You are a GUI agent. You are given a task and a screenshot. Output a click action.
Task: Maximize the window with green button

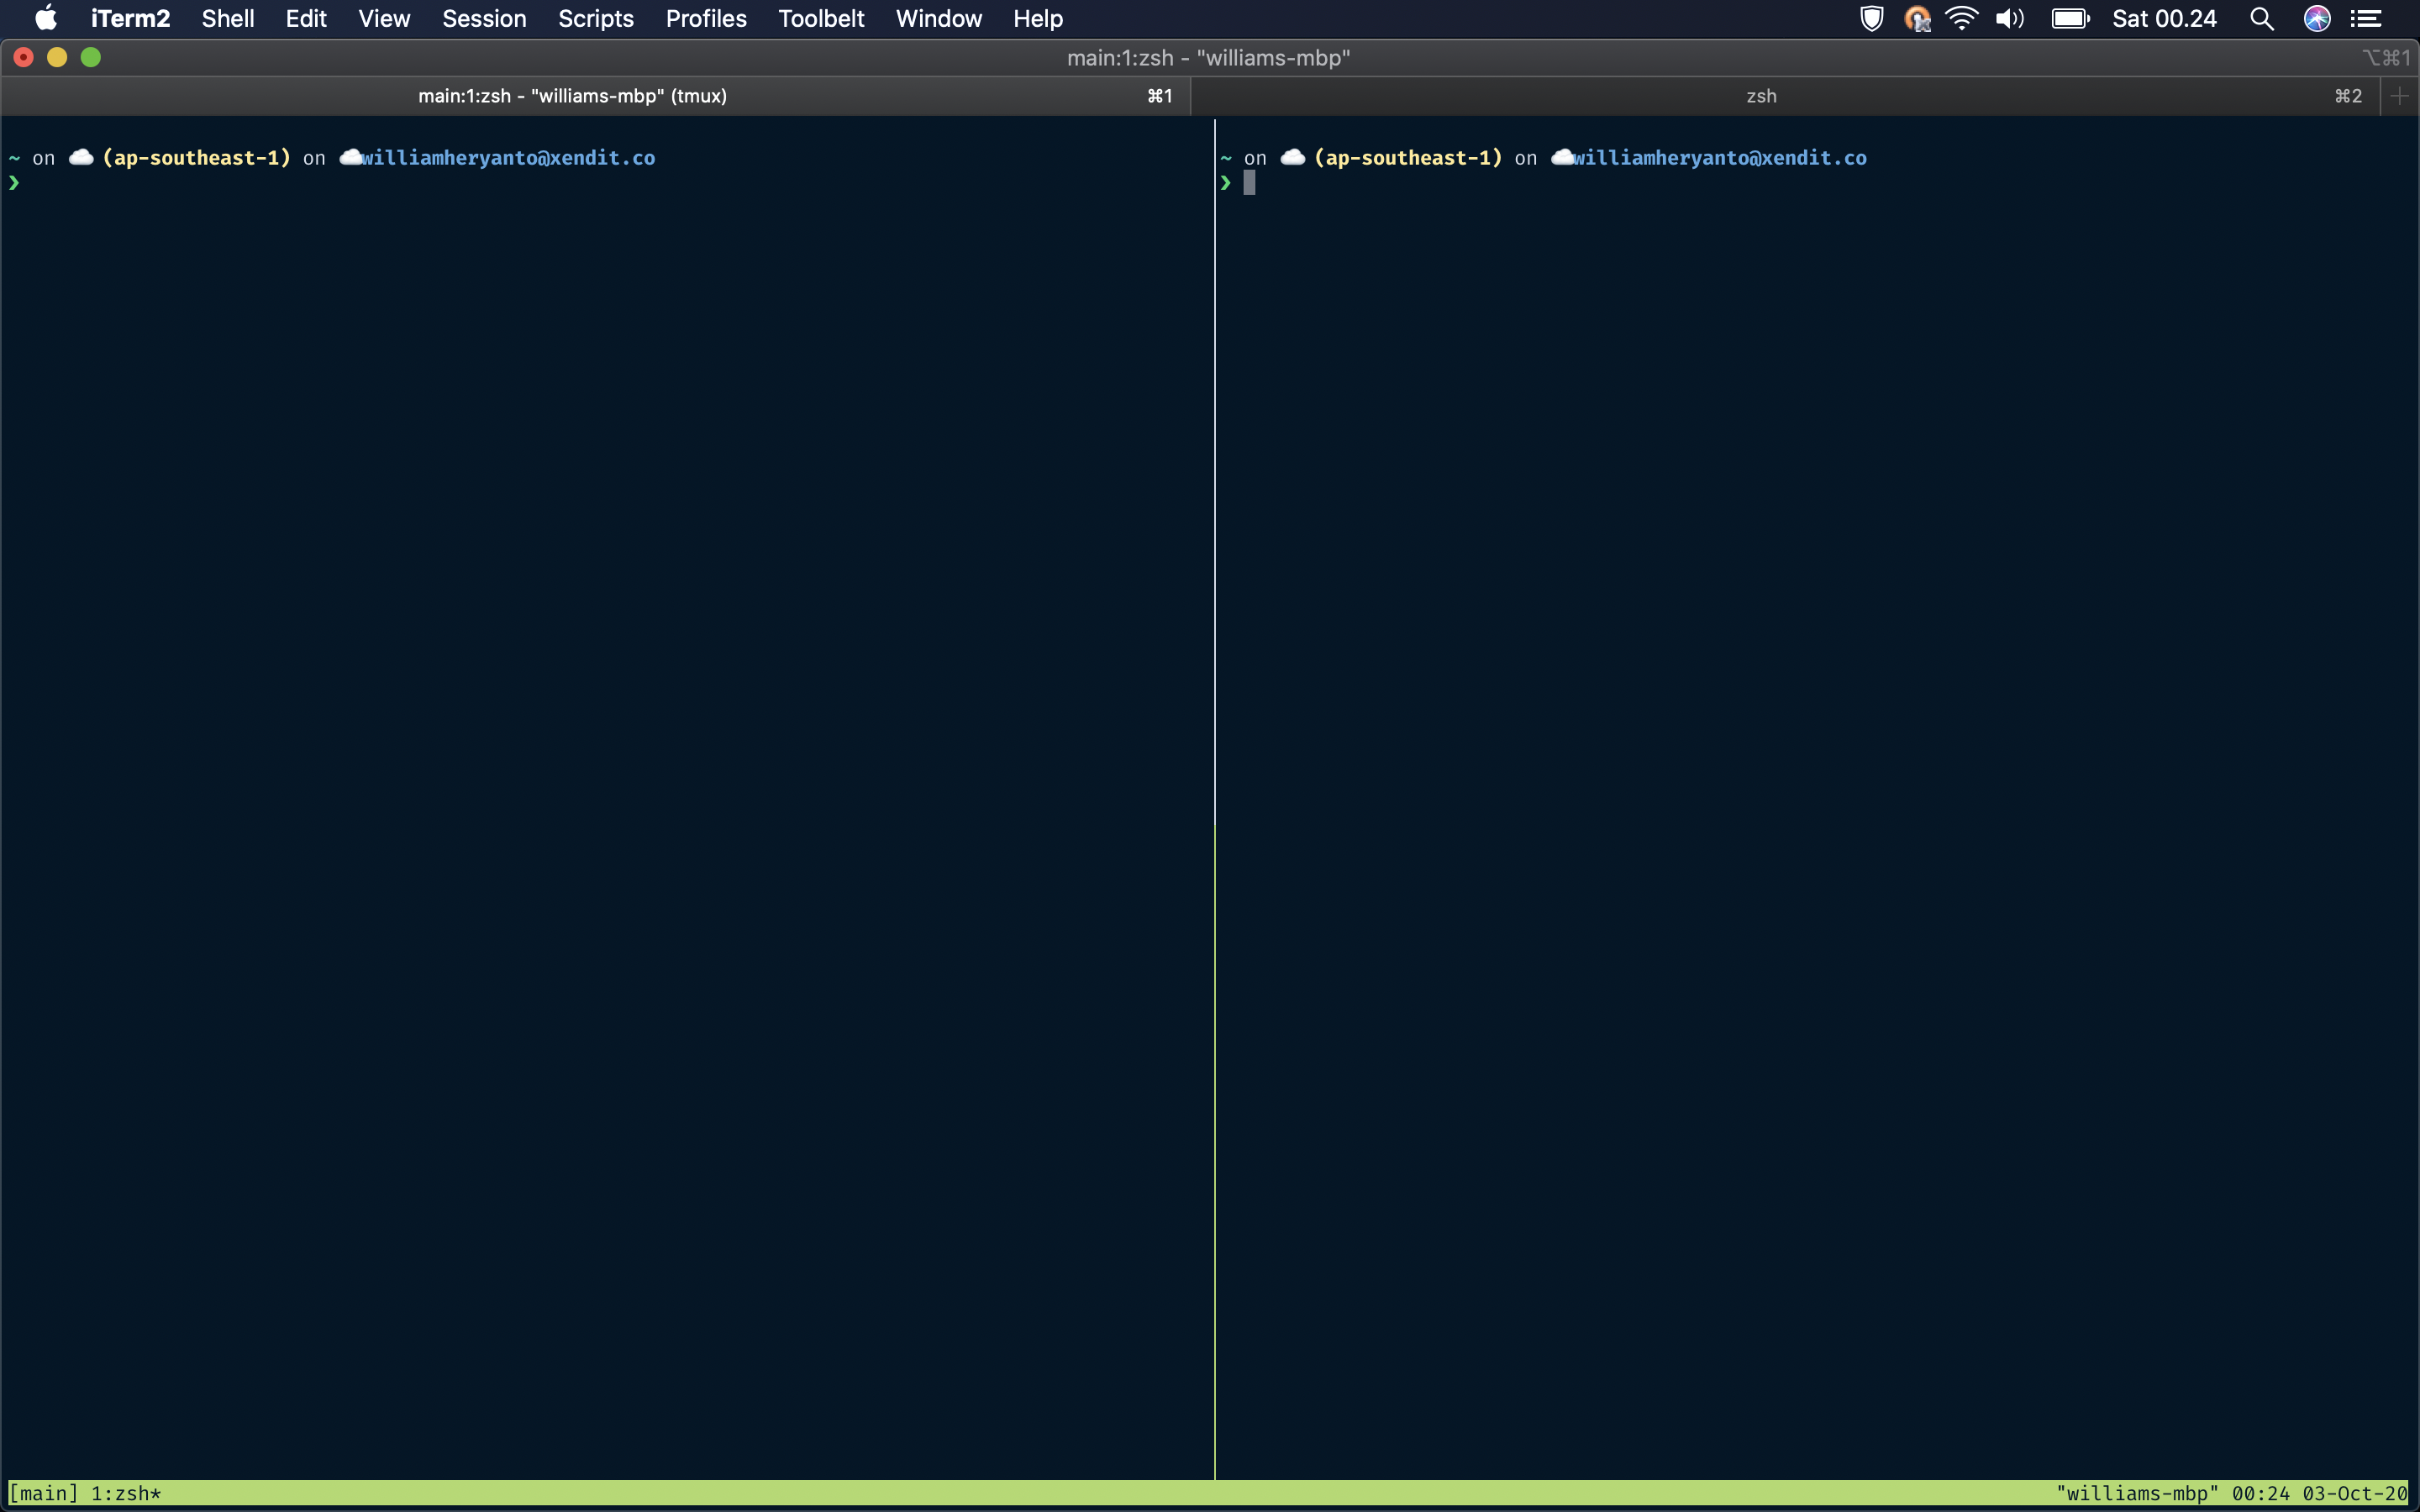91,57
